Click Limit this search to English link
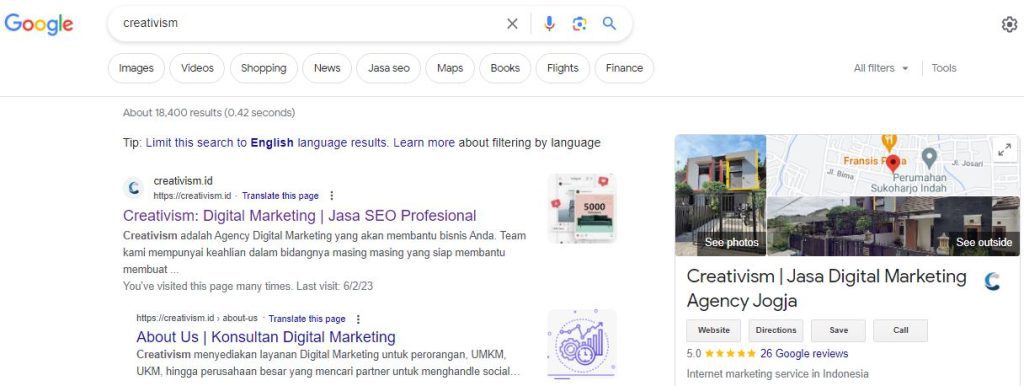Viewport: 1024px width, 386px height. (267, 143)
